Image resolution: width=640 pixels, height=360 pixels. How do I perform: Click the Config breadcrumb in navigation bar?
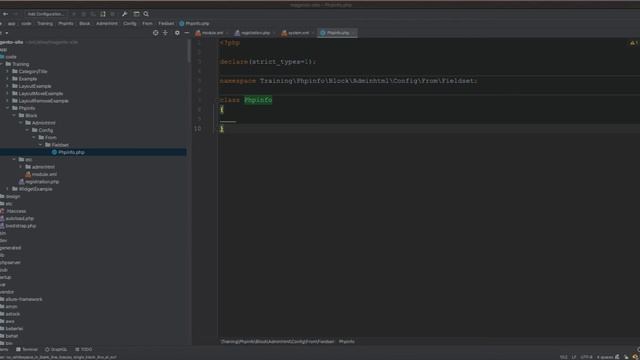click(130, 24)
